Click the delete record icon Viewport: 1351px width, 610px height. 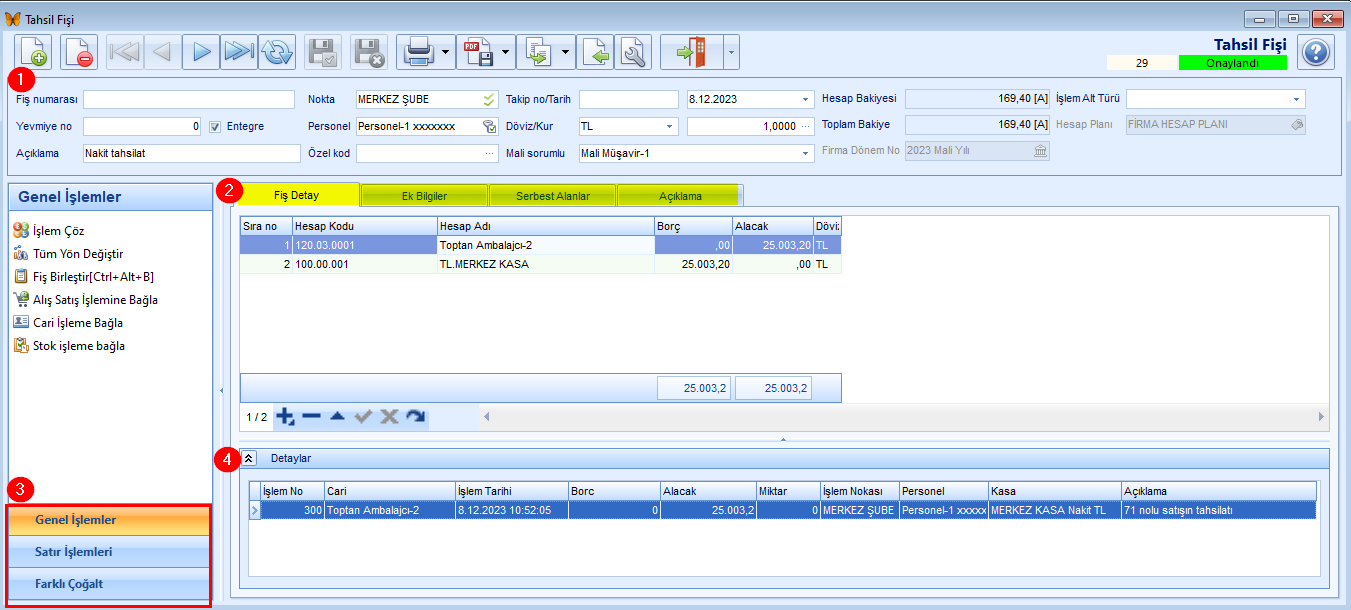(x=79, y=52)
